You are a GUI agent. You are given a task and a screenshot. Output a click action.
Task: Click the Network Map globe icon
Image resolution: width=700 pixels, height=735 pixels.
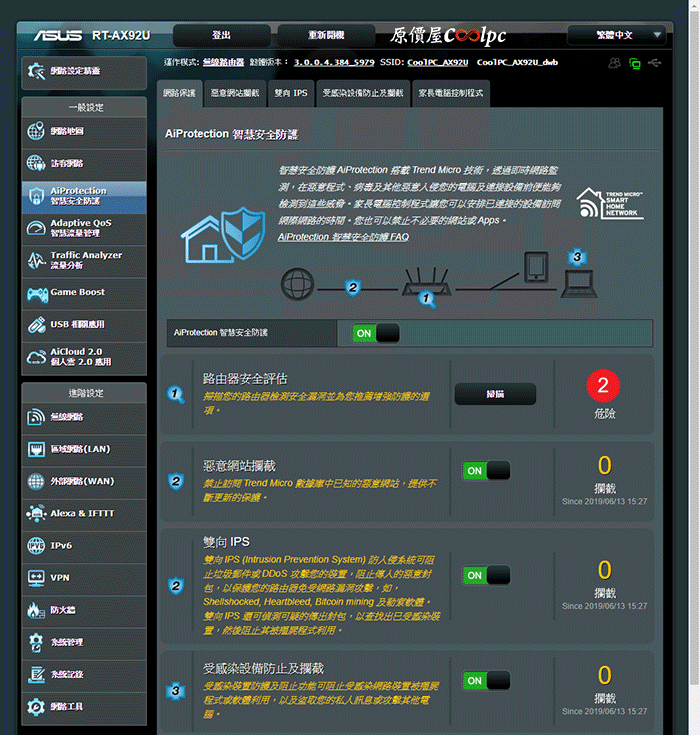(x=36, y=131)
